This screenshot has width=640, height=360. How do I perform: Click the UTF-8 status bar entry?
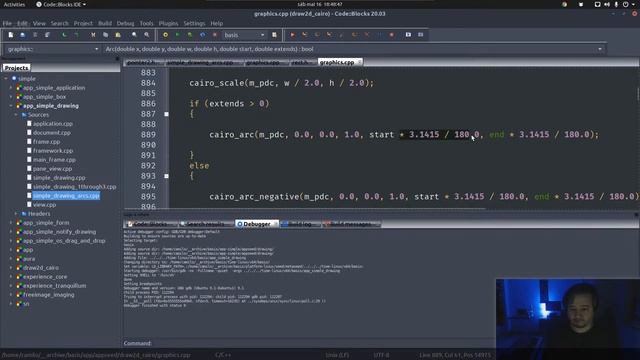coord(381,355)
